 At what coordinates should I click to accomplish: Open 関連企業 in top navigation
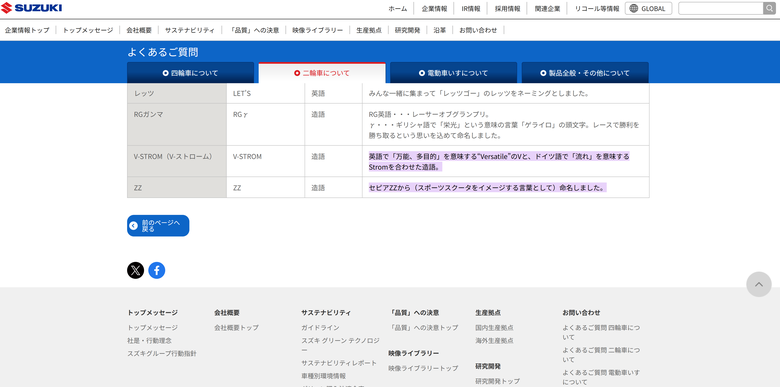pos(547,8)
